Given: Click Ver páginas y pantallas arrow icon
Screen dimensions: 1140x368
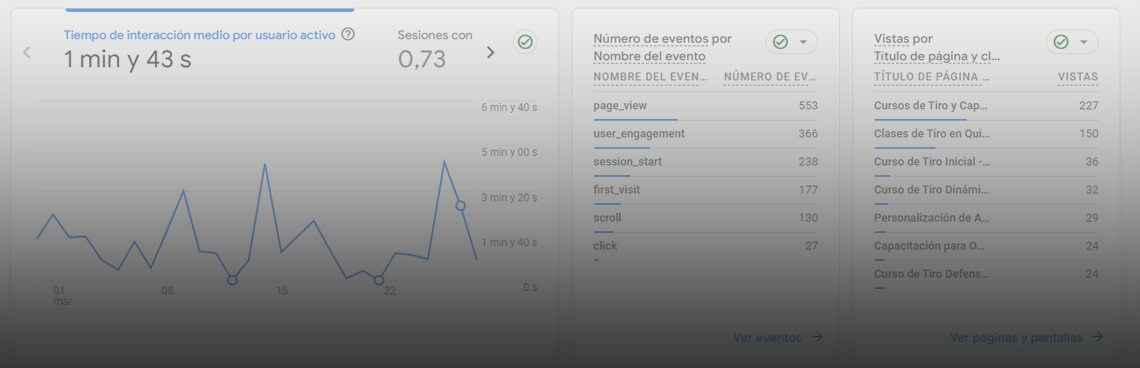Looking at the screenshot, I should 1098,337.
